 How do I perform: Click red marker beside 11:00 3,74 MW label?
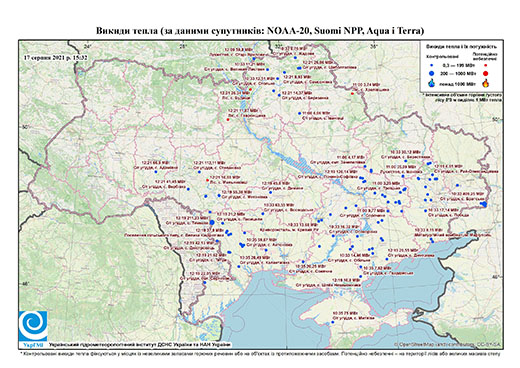click(352, 94)
